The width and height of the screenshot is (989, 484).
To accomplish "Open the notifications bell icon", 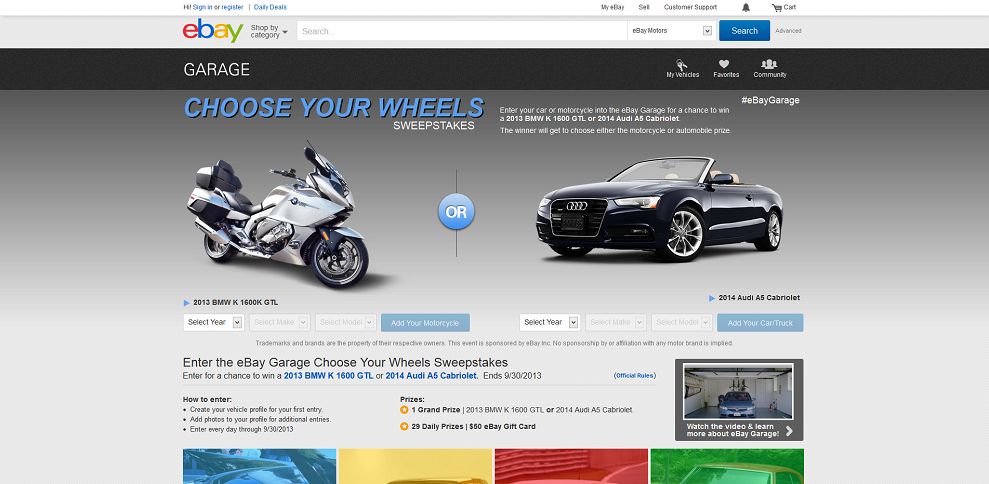I will click(746, 8).
